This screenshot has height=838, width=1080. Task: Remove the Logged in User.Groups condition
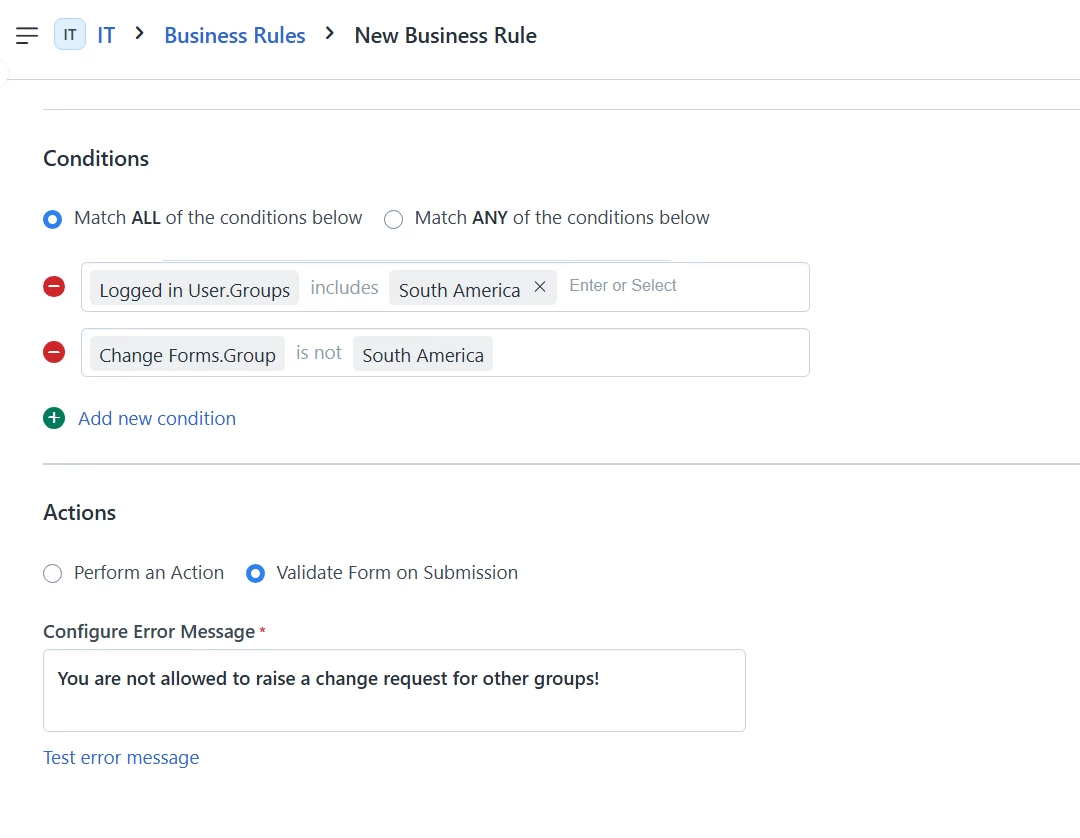pos(54,287)
